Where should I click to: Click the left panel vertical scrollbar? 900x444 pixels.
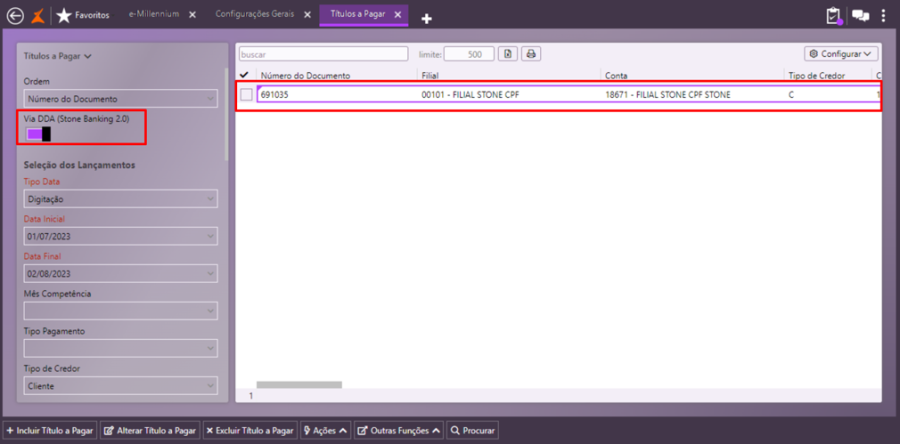[x=226, y=115]
